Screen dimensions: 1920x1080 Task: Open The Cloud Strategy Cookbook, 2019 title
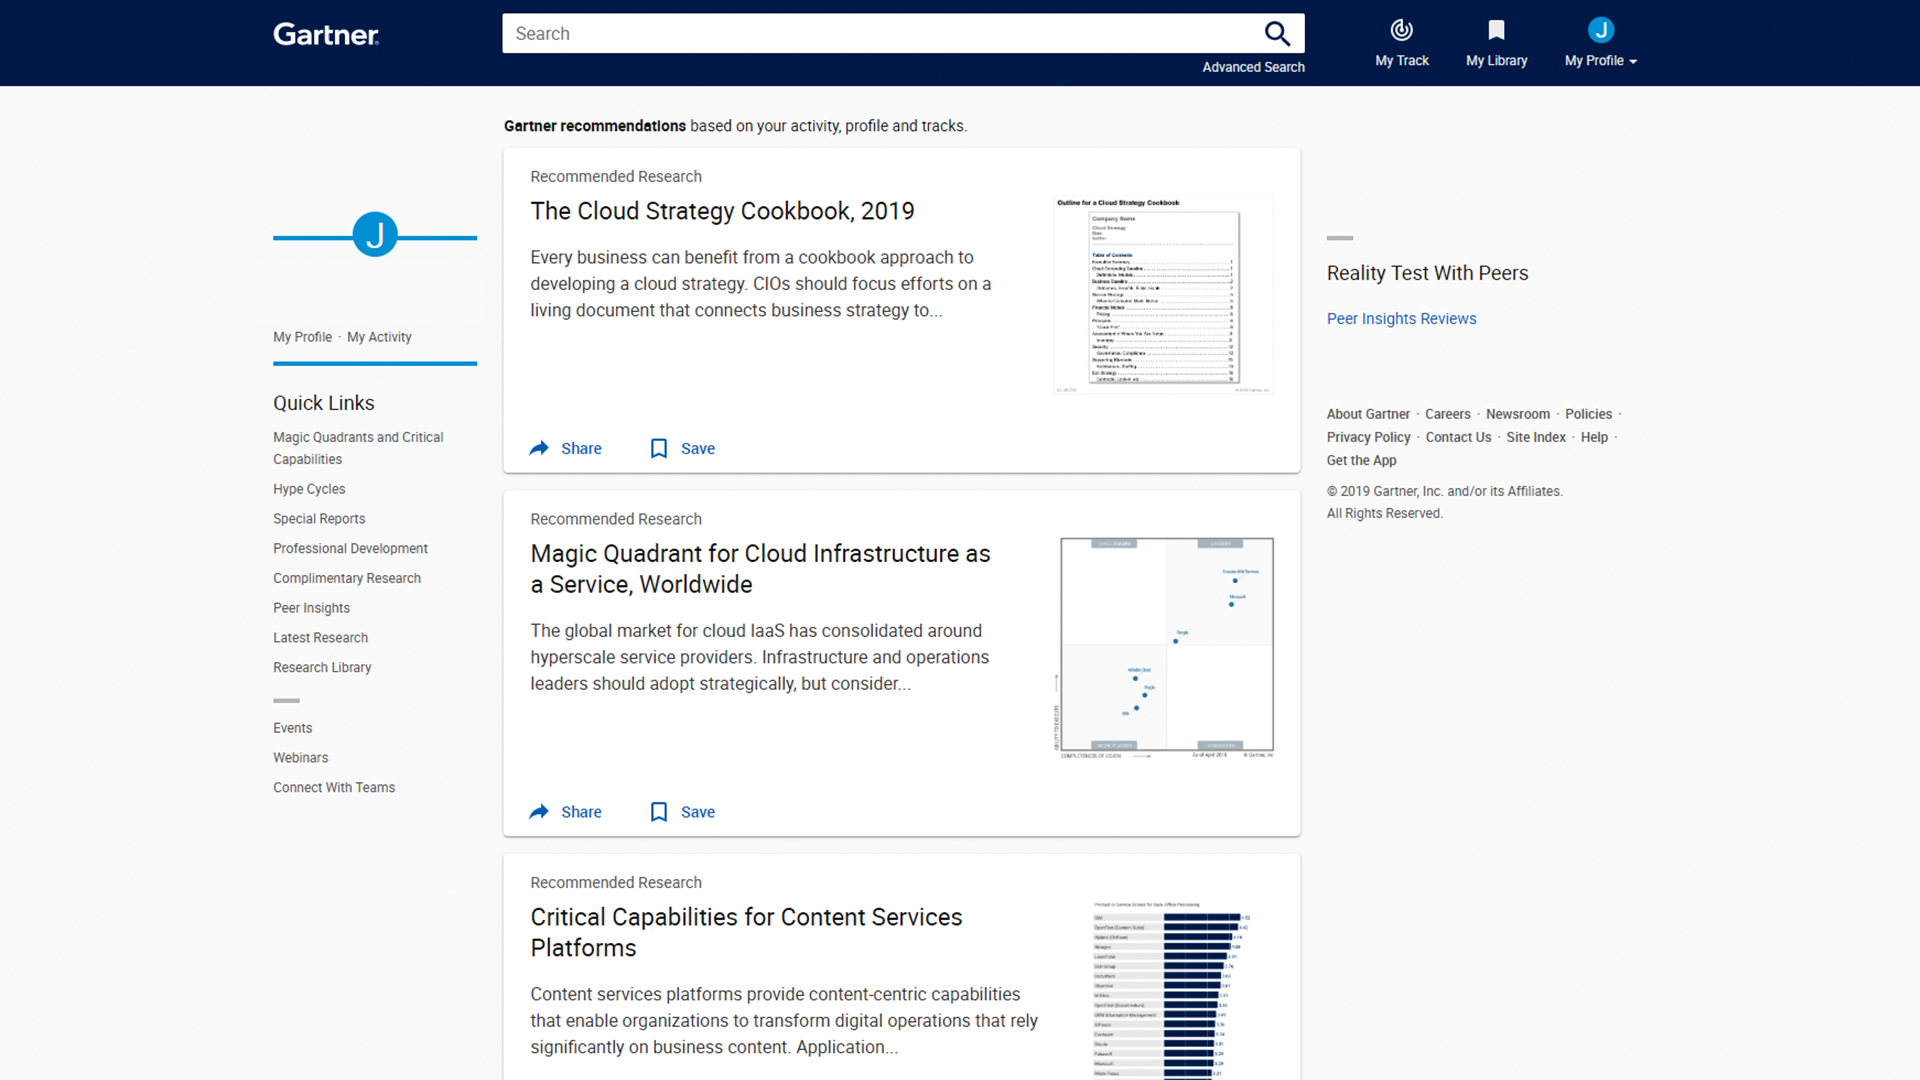722,211
